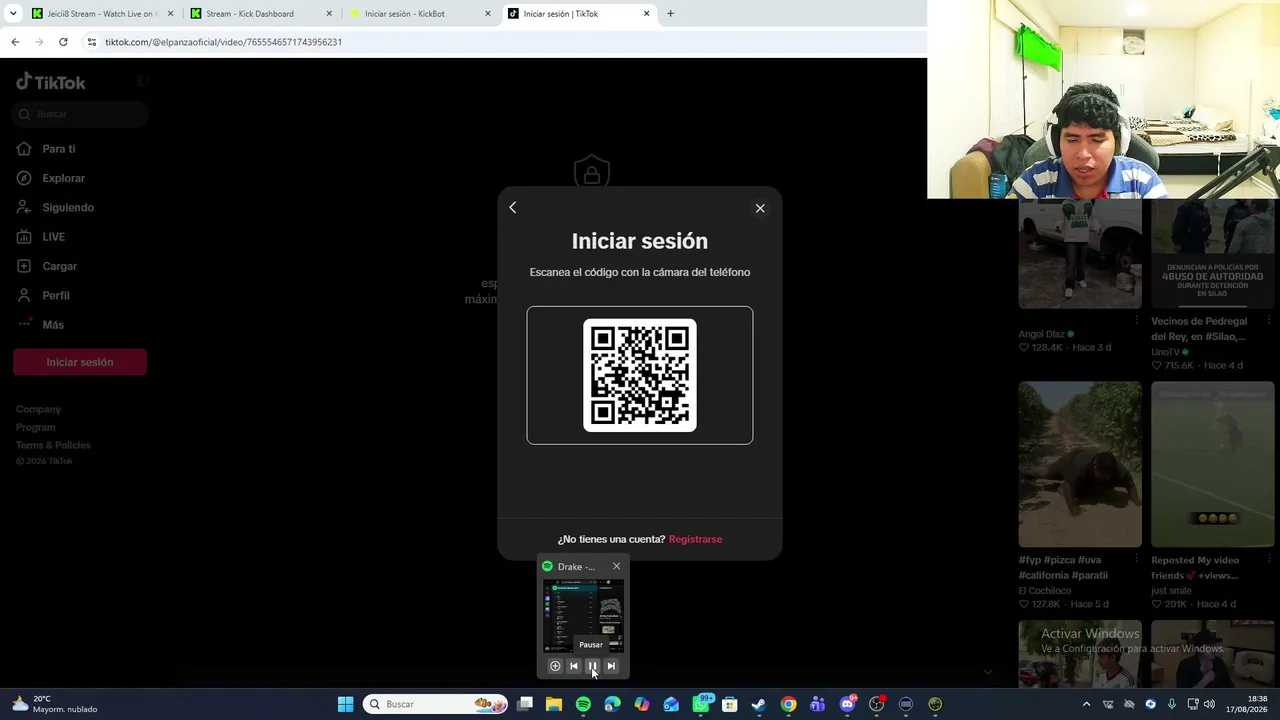Open the Company footer link
Image resolution: width=1280 pixels, height=720 pixels.
pos(38,409)
